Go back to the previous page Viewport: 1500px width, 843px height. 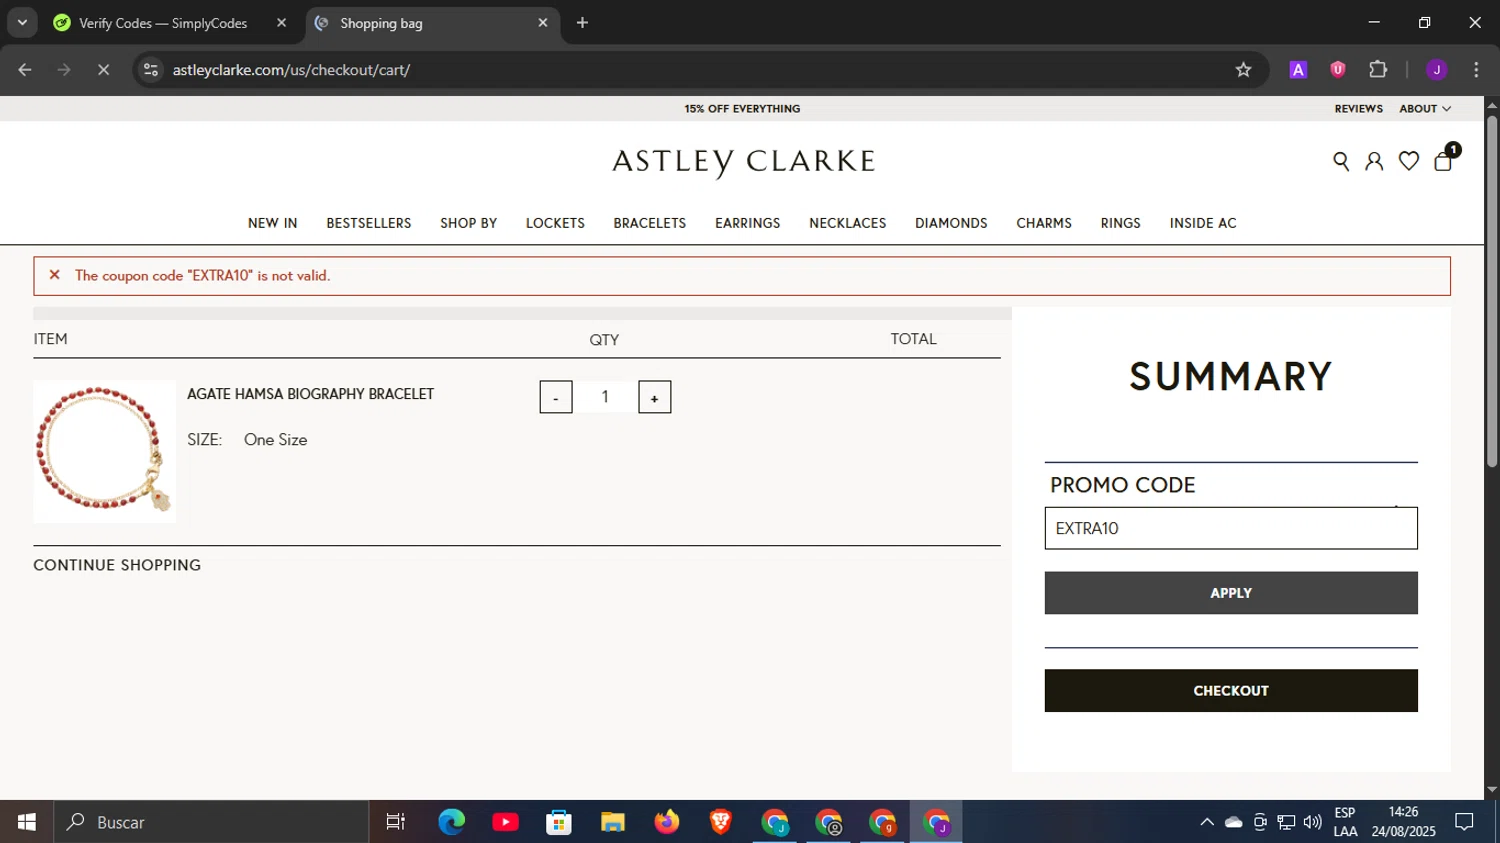click(25, 70)
